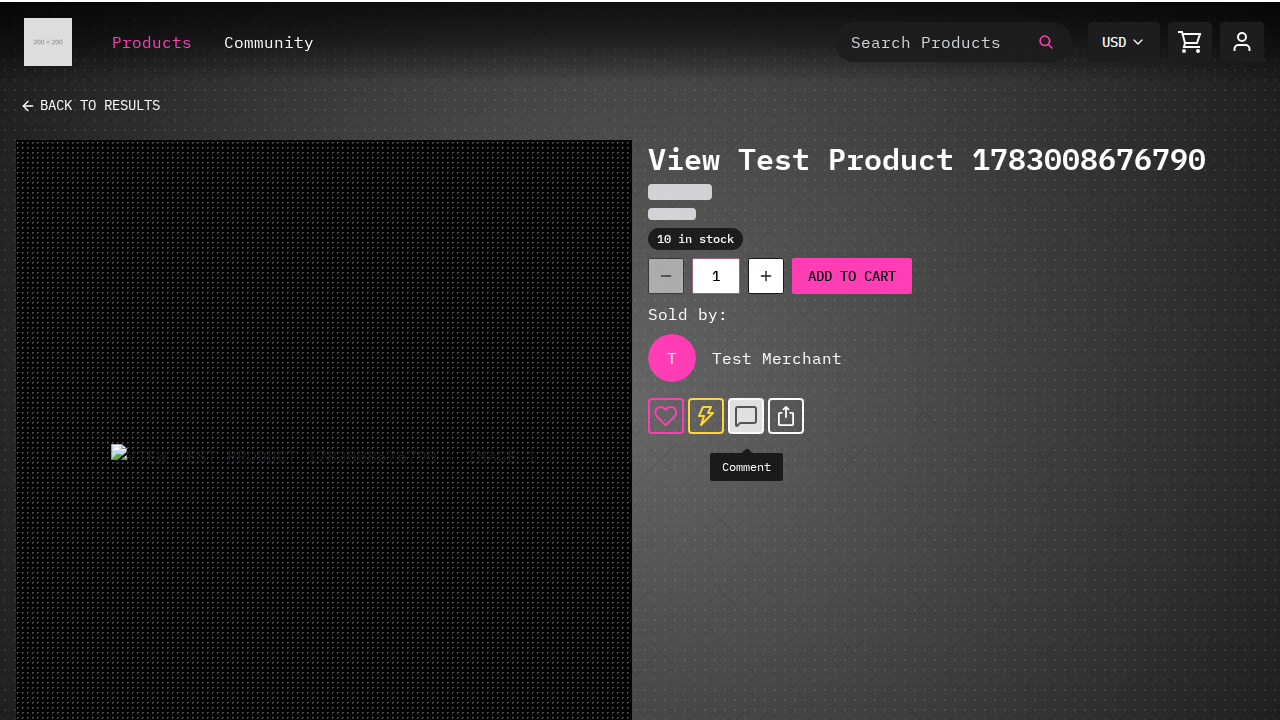Screen dimensions: 1280x720
Task: Click the Test Merchant avatar circle
Action: point(672,358)
